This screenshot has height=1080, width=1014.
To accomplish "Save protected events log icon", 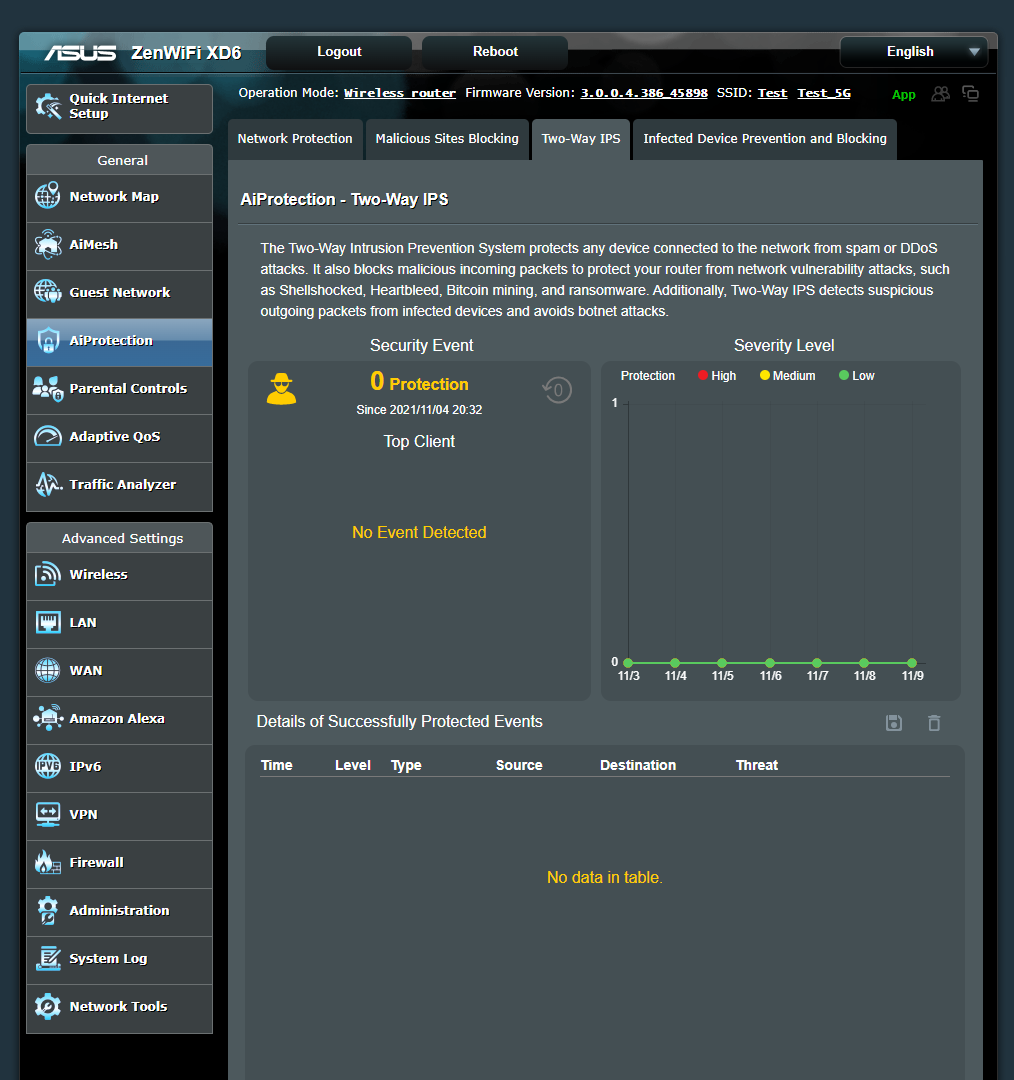I will click(x=893, y=723).
